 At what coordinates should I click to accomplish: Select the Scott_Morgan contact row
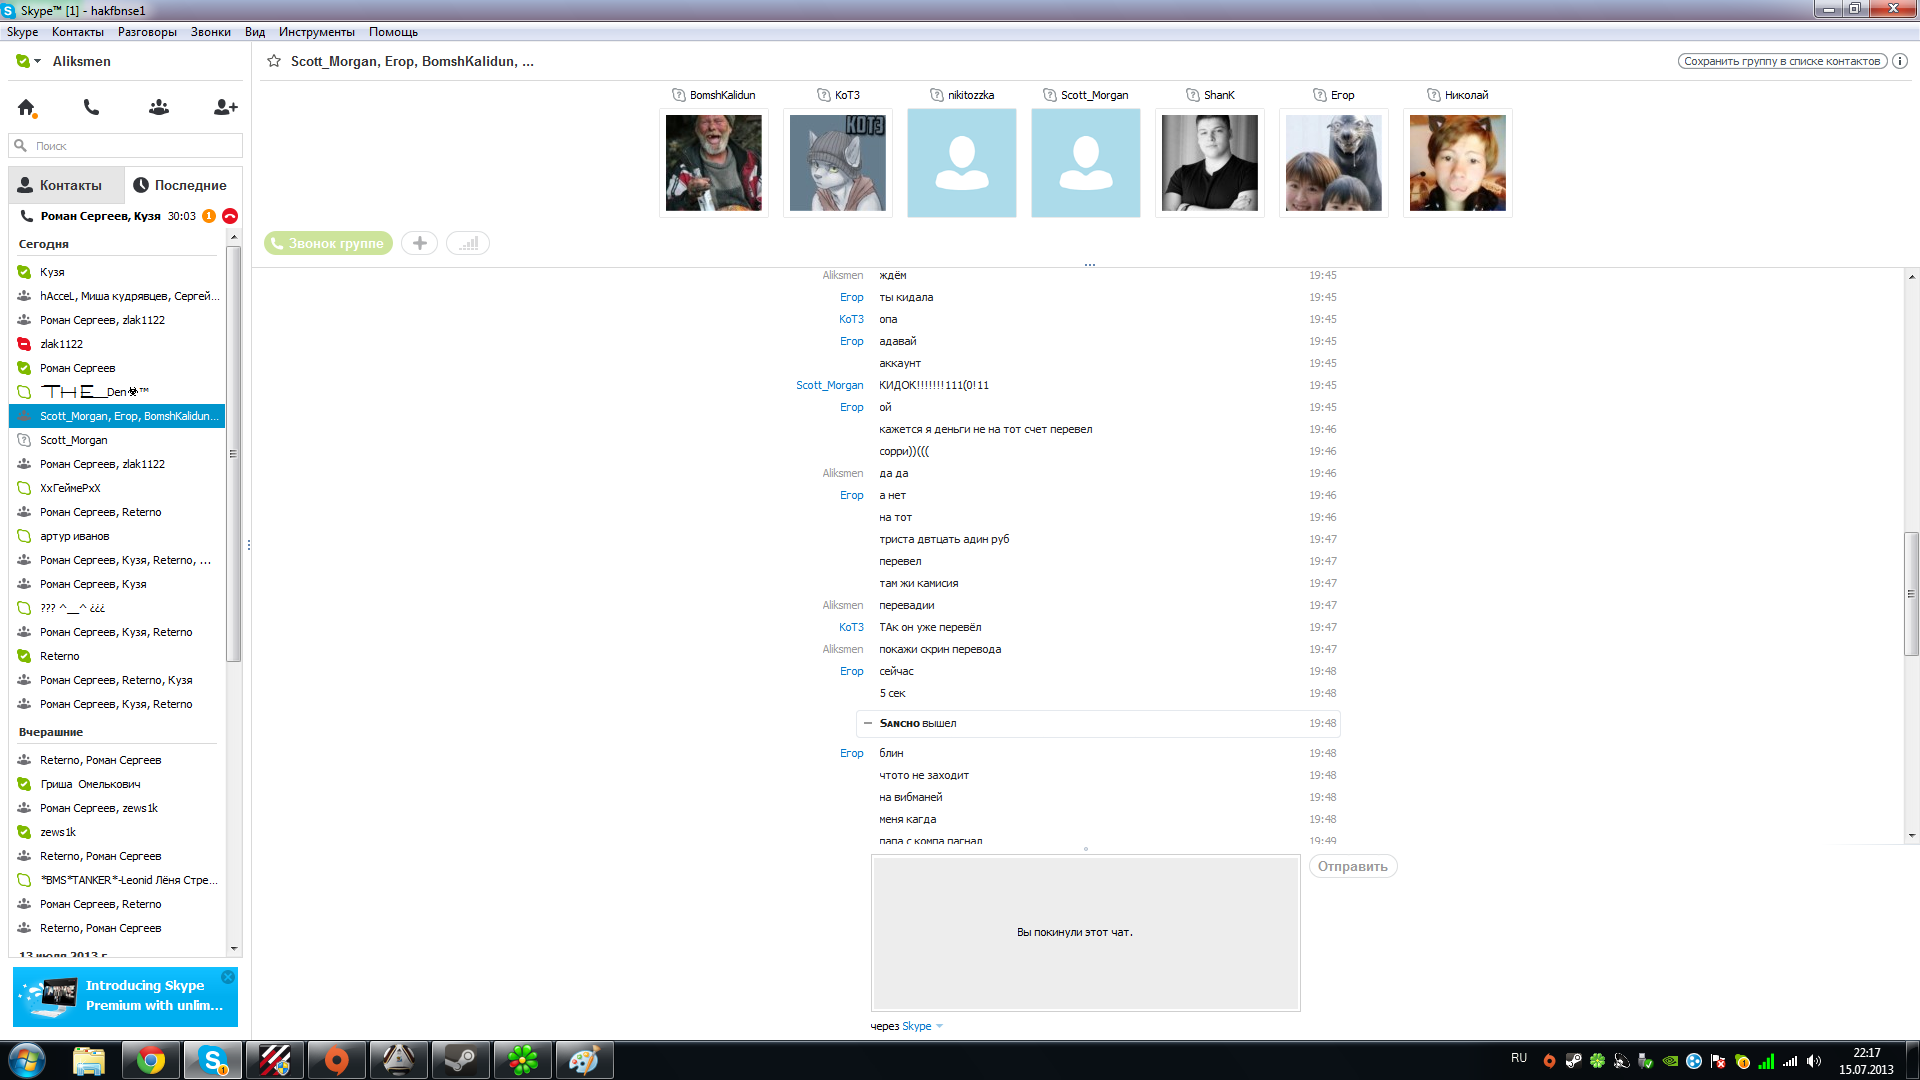117,440
